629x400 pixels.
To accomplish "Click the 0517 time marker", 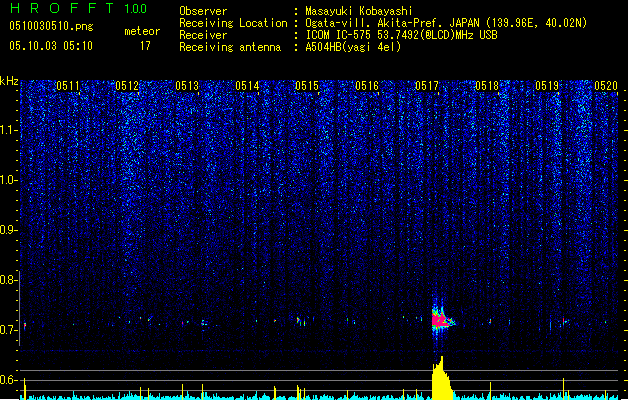I will (x=427, y=86).
